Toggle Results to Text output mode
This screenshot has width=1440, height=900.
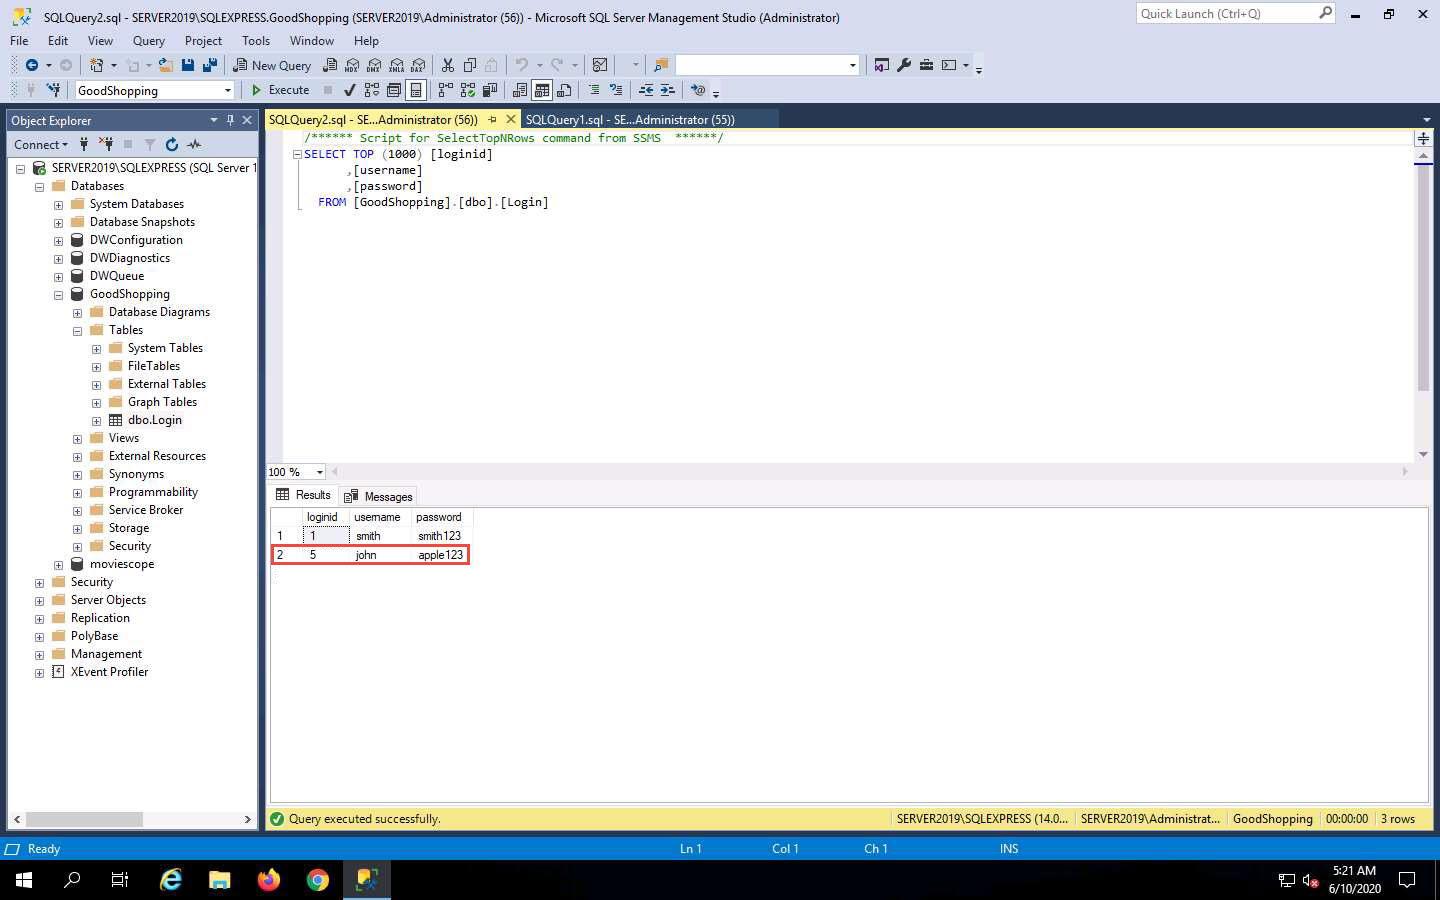519,90
